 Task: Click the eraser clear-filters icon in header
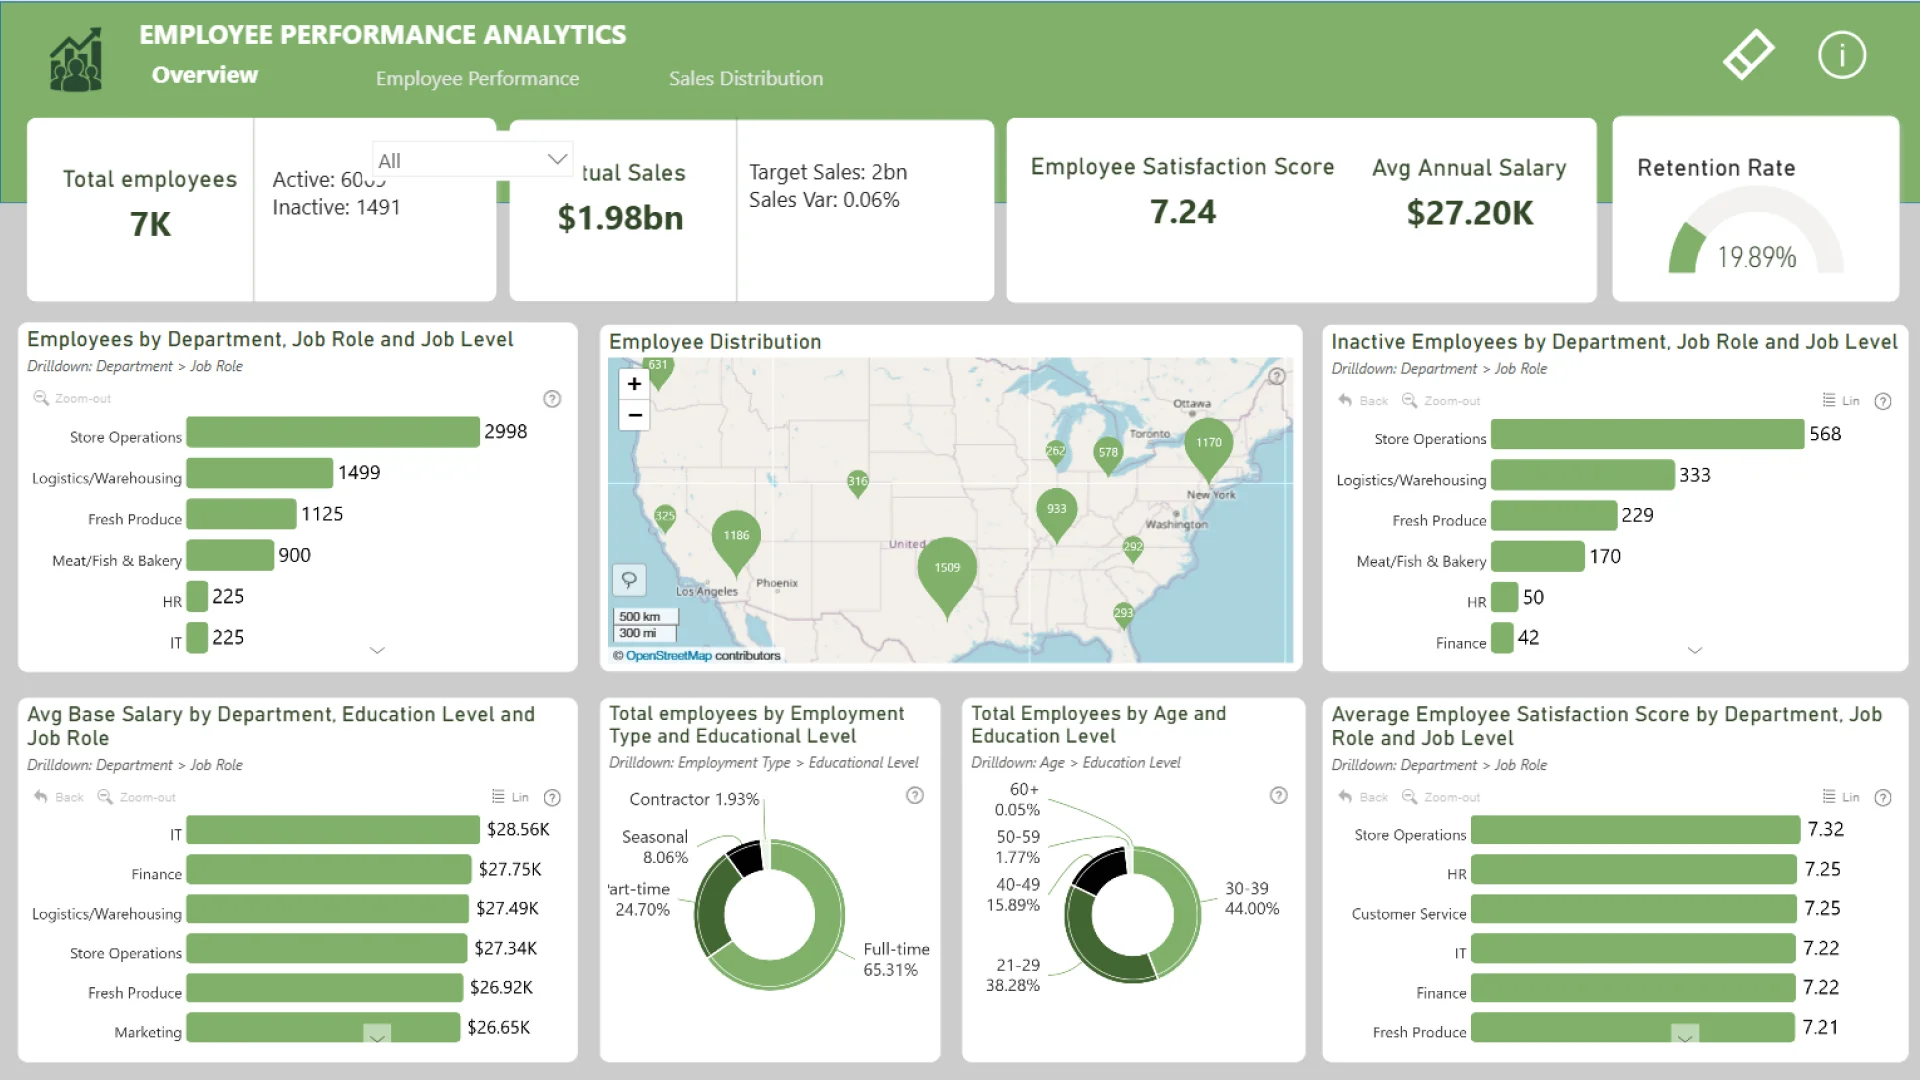click(x=1747, y=55)
